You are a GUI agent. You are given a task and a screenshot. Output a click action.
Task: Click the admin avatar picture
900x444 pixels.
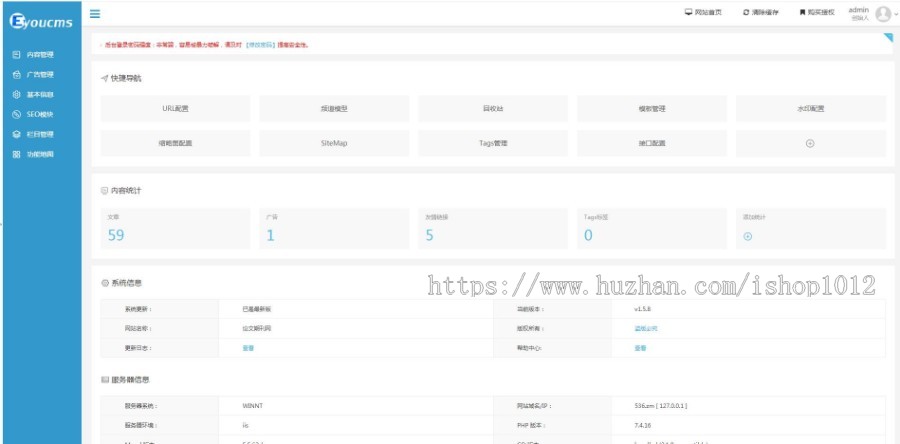pos(883,14)
